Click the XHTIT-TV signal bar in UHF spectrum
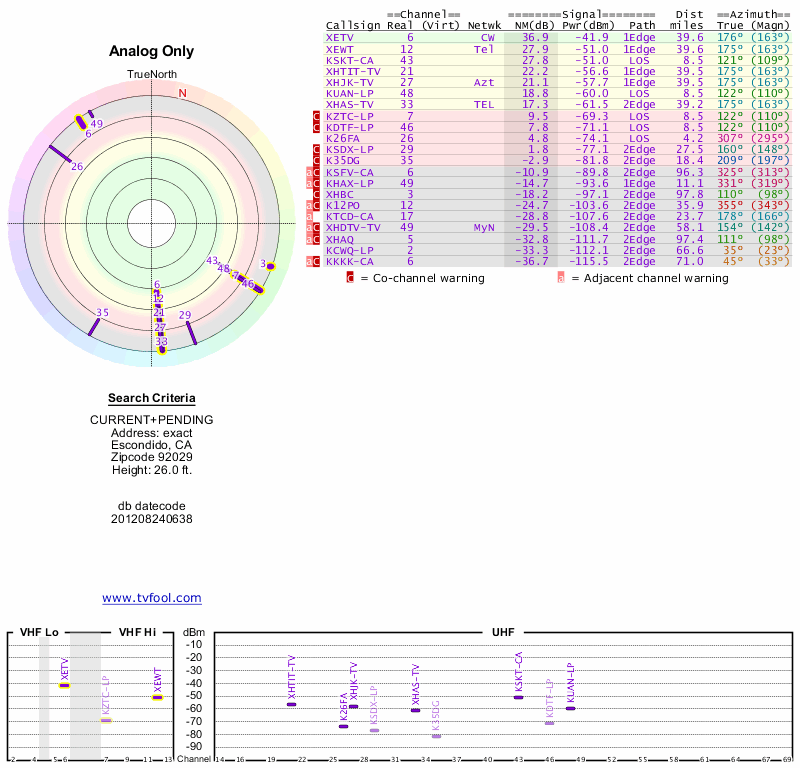Screen dimensions: 800x768 [x=292, y=704]
